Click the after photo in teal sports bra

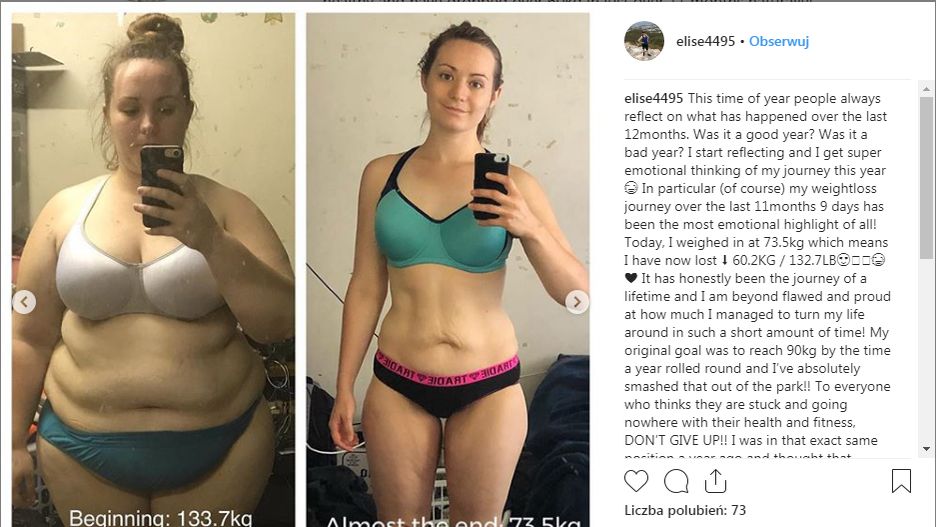click(448, 270)
